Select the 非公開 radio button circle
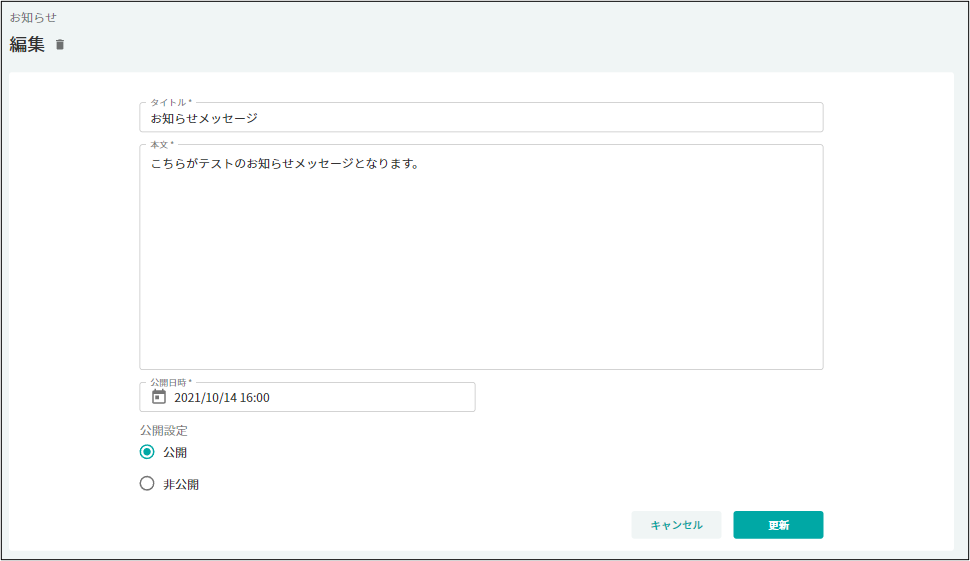970x561 pixels. (147, 484)
